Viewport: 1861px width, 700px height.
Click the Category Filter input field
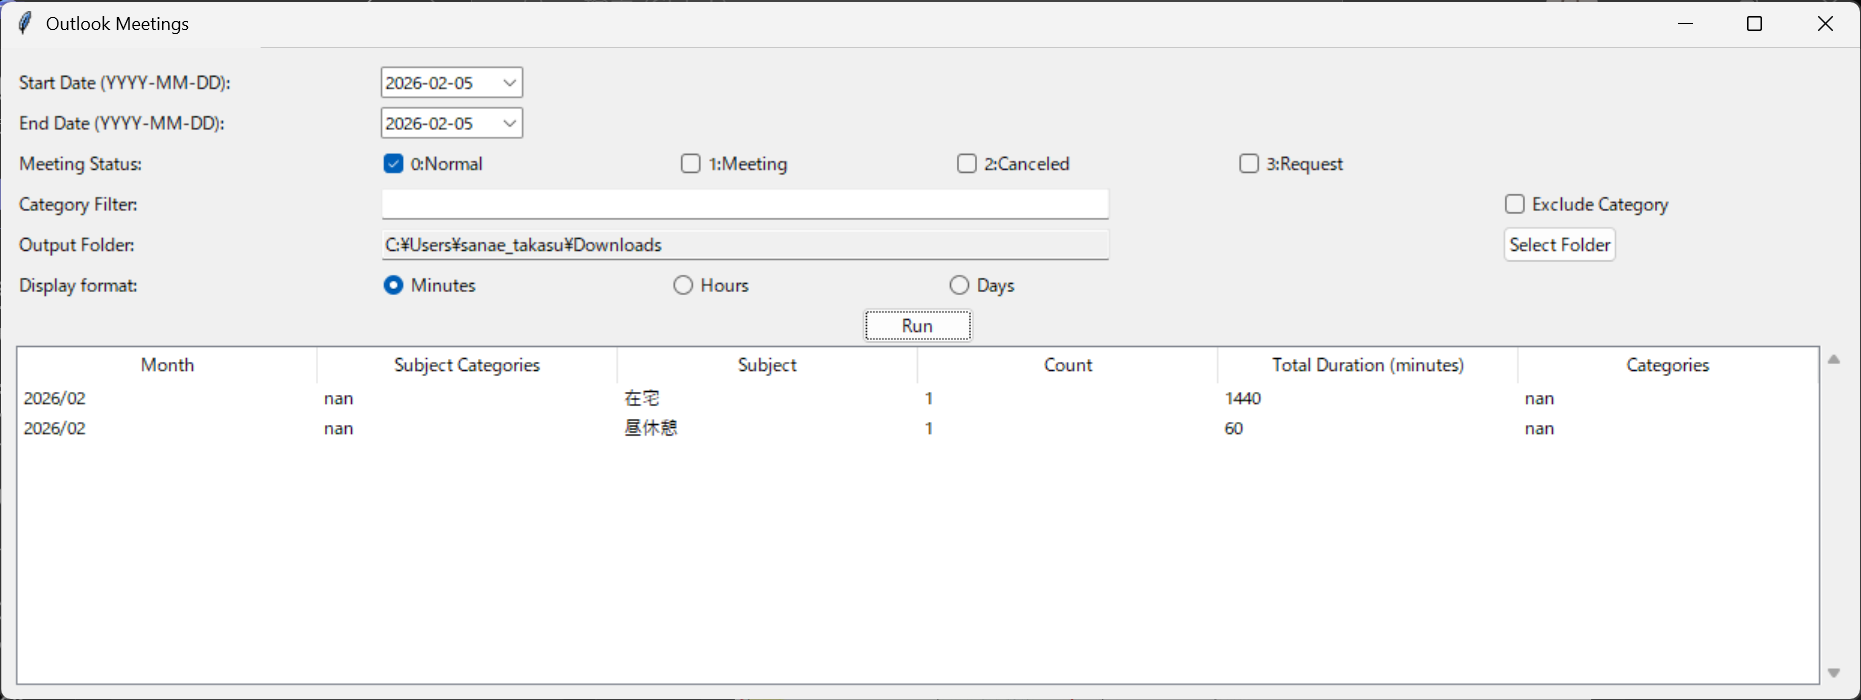coord(745,204)
